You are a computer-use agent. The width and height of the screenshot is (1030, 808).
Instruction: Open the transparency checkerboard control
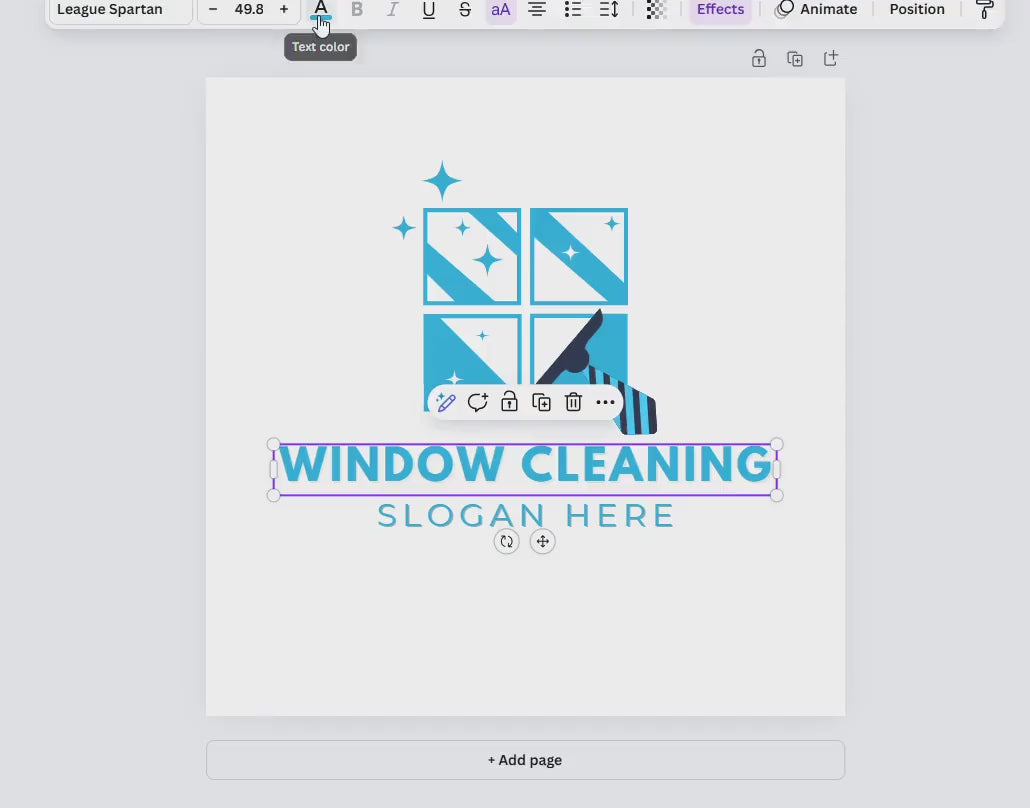click(x=656, y=9)
